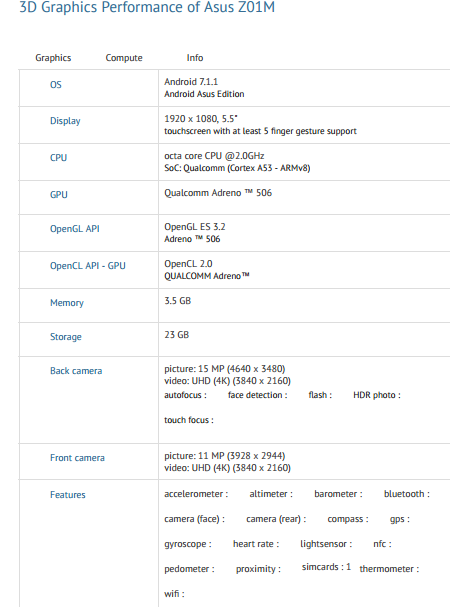Click the OpenGL API label
This screenshot has width=450, height=607.
[75, 229]
